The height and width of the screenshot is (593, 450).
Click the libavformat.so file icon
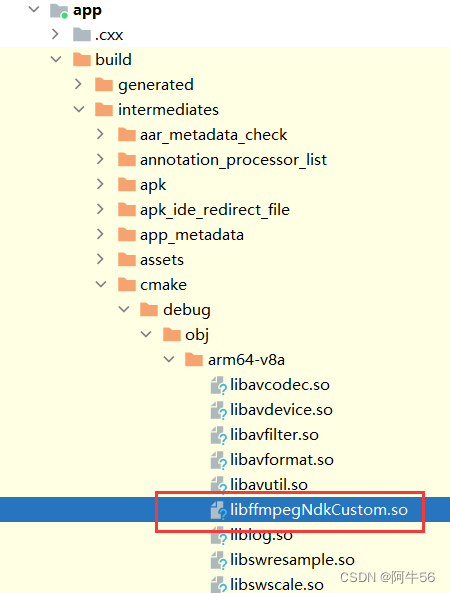click(x=219, y=460)
